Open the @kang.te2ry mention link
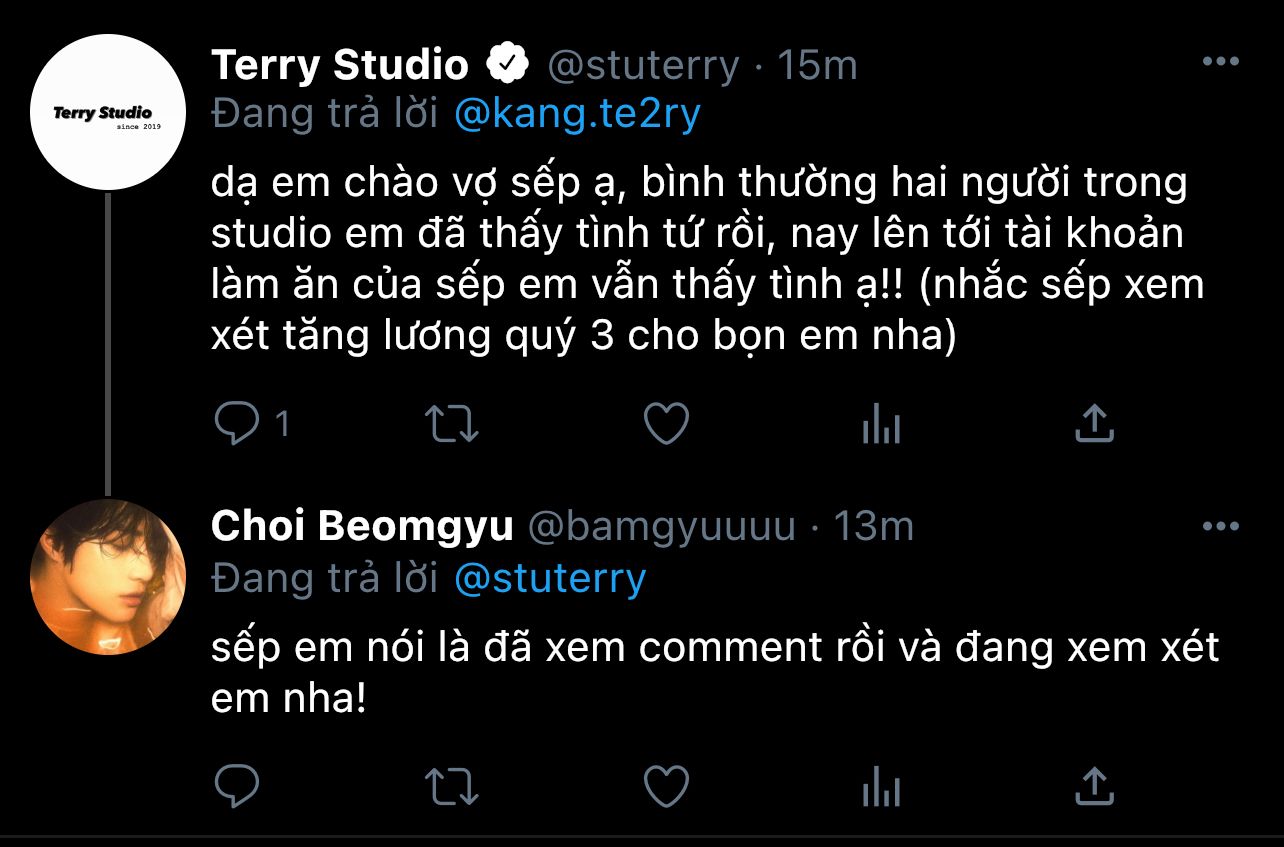This screenshot has width=1284, height=847. click(577, 115)
